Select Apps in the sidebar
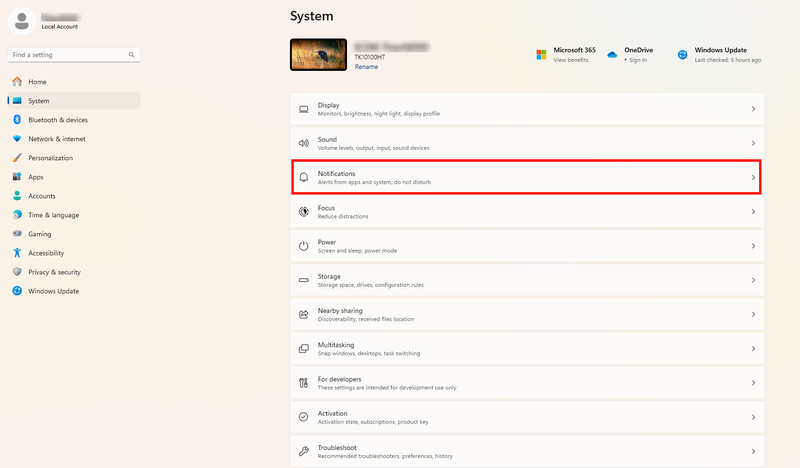This screenshot has height=468, width=800. 74,177
